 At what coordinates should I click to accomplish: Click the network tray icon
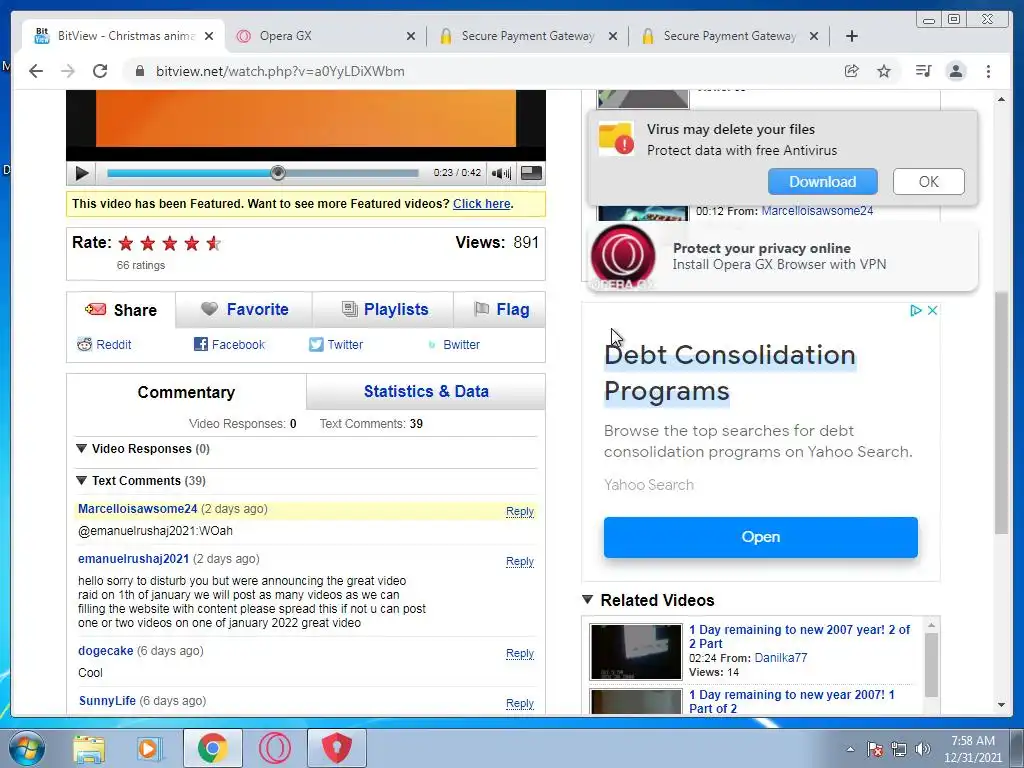[899, 749]
